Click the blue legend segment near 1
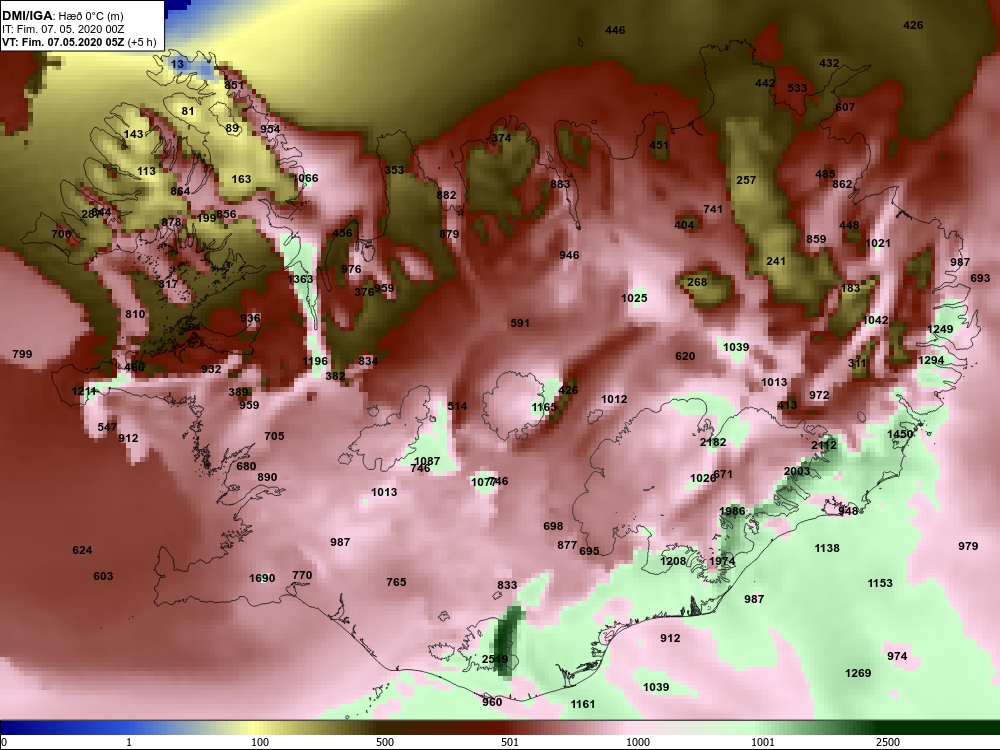 click(x=128, y=728)
